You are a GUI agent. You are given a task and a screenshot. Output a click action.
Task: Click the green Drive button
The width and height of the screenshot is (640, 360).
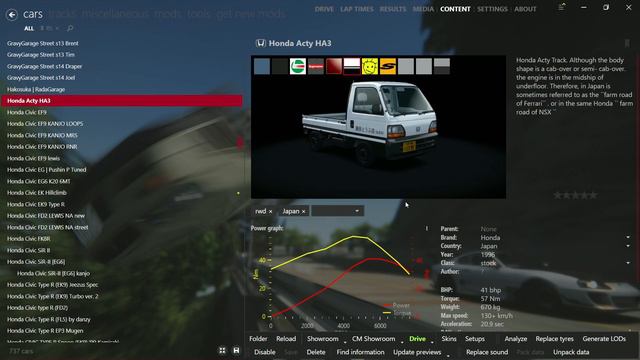pos(417,339)
